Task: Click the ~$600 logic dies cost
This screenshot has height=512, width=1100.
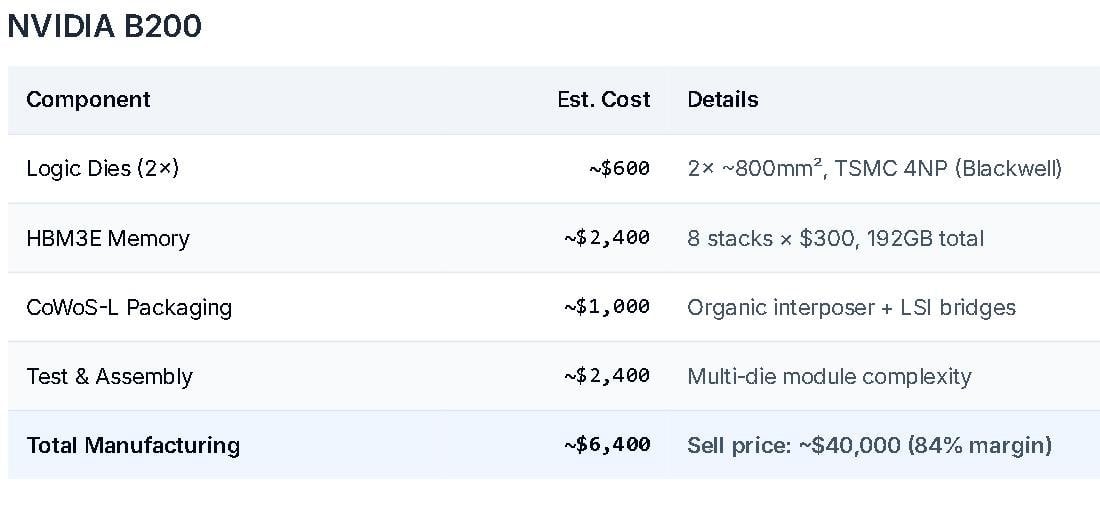Action: pos(619,169)
